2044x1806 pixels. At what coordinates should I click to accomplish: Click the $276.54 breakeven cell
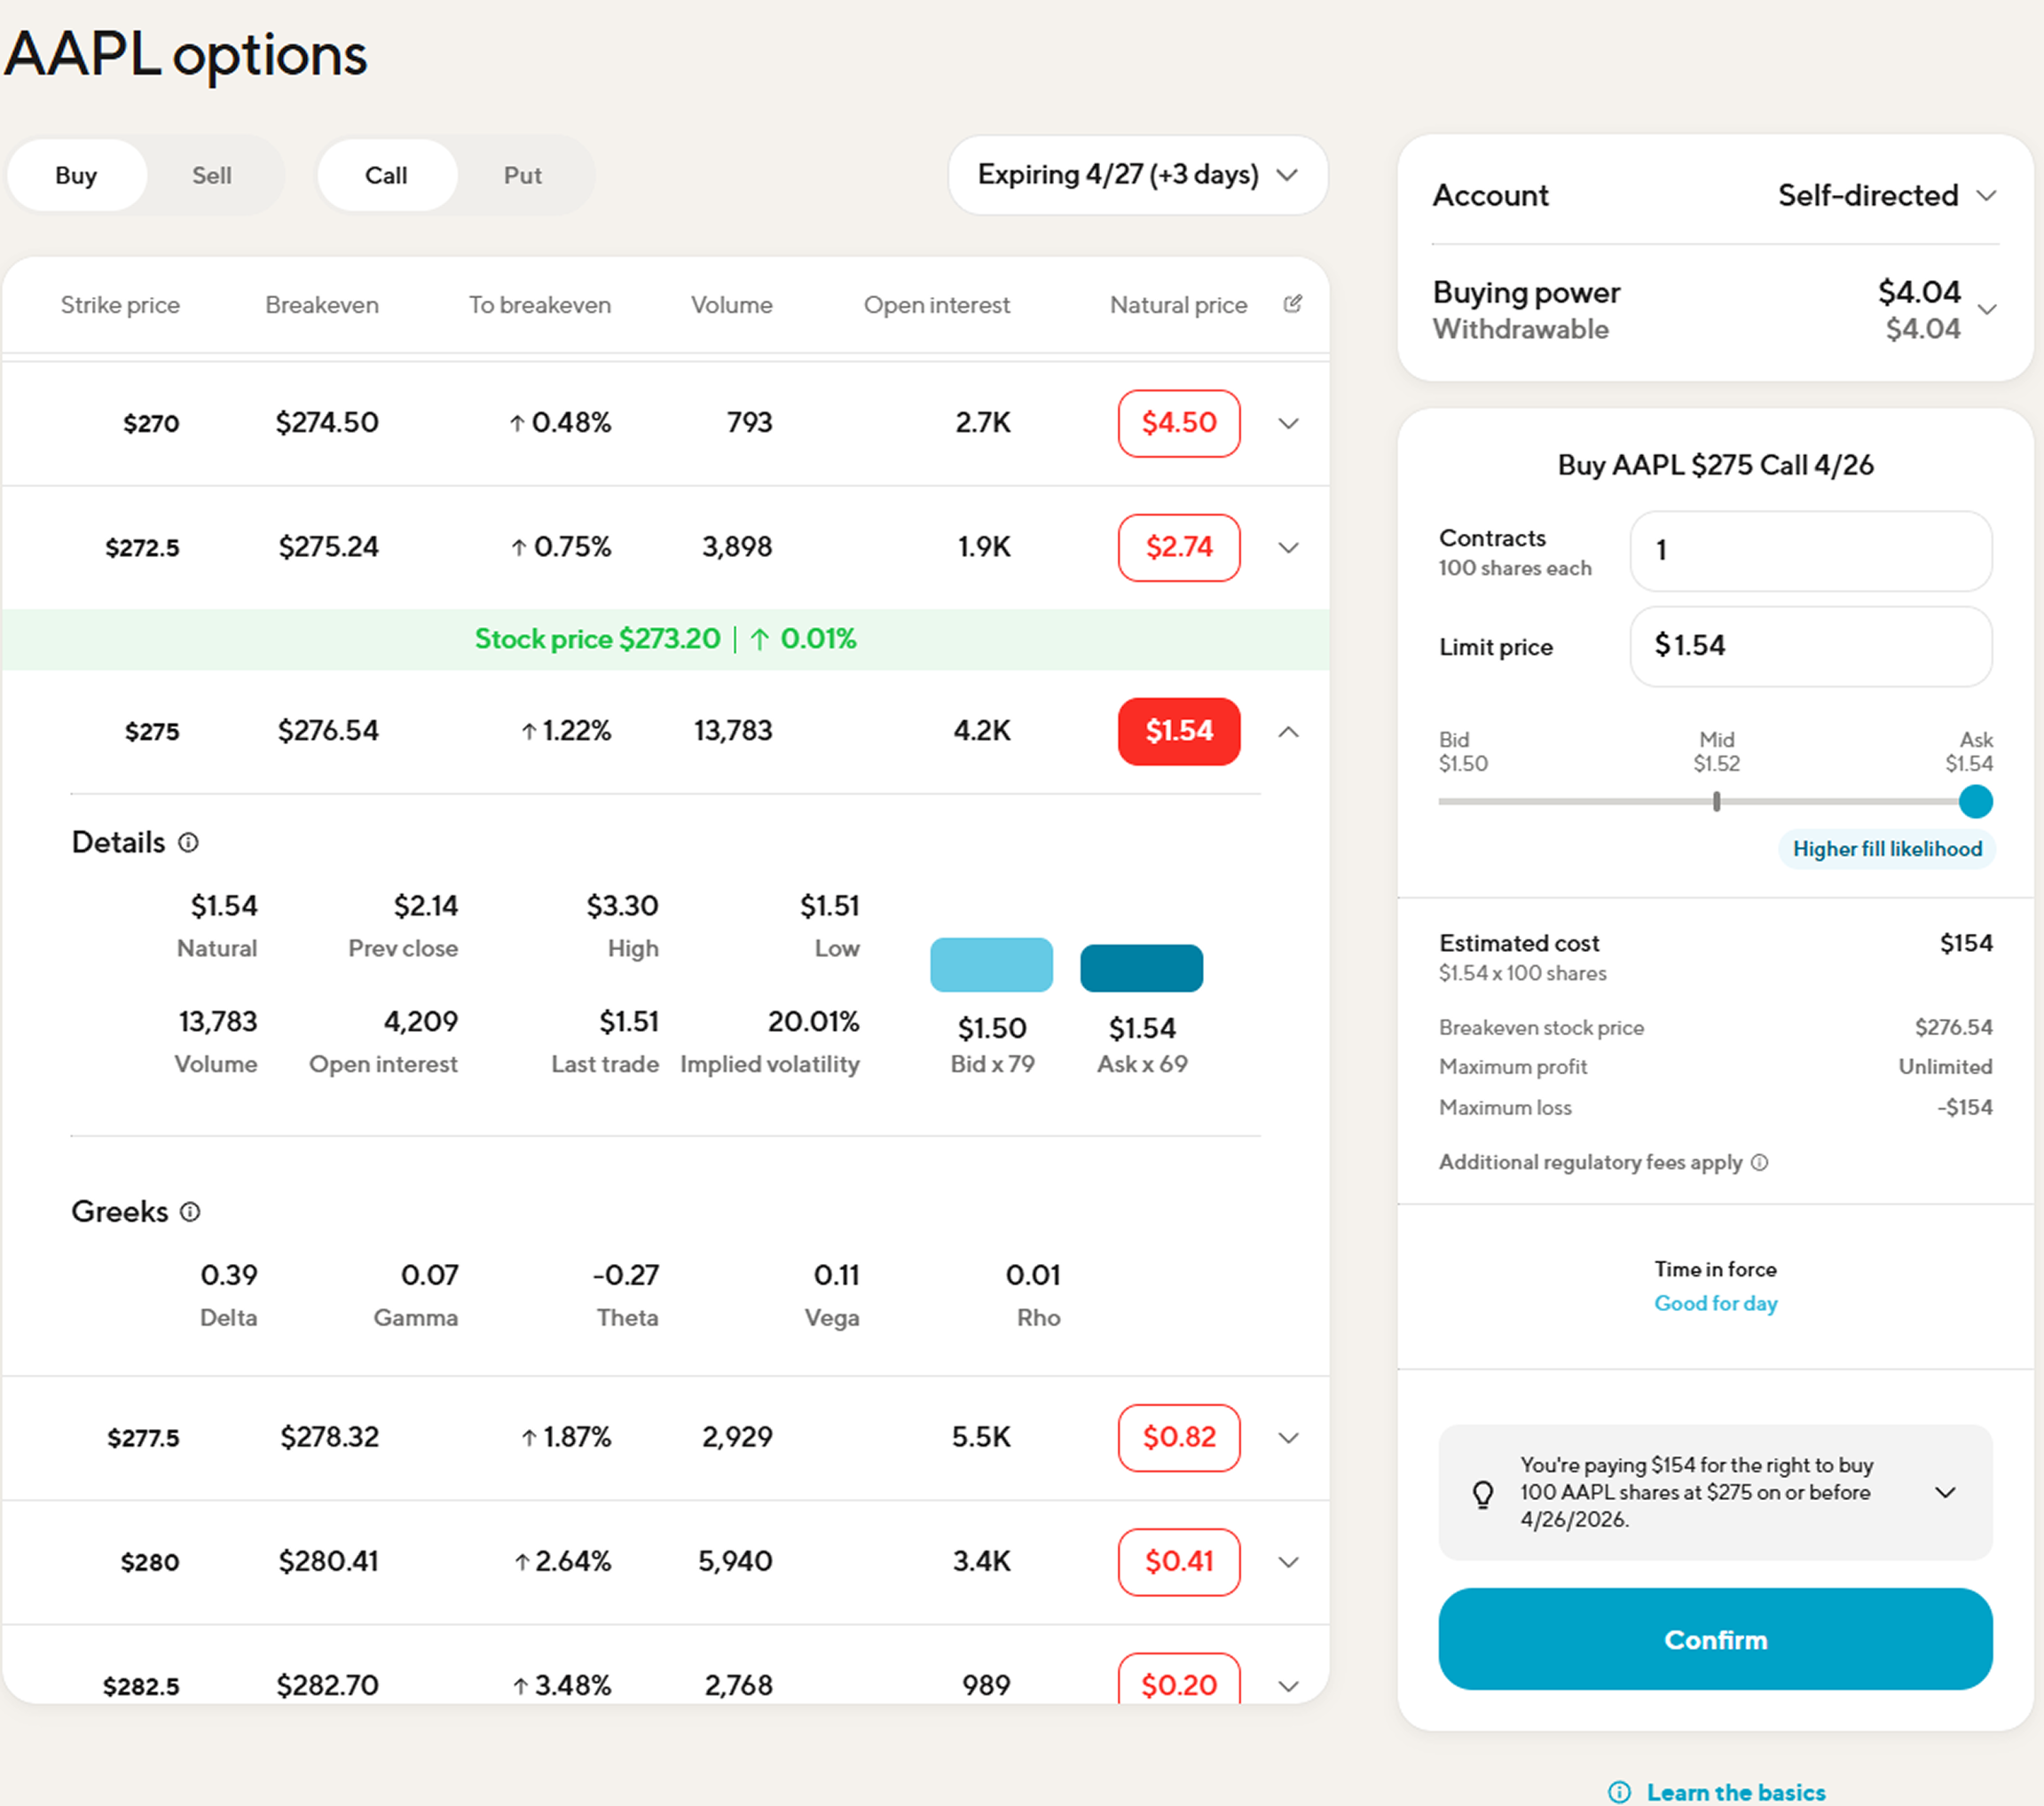328,731
